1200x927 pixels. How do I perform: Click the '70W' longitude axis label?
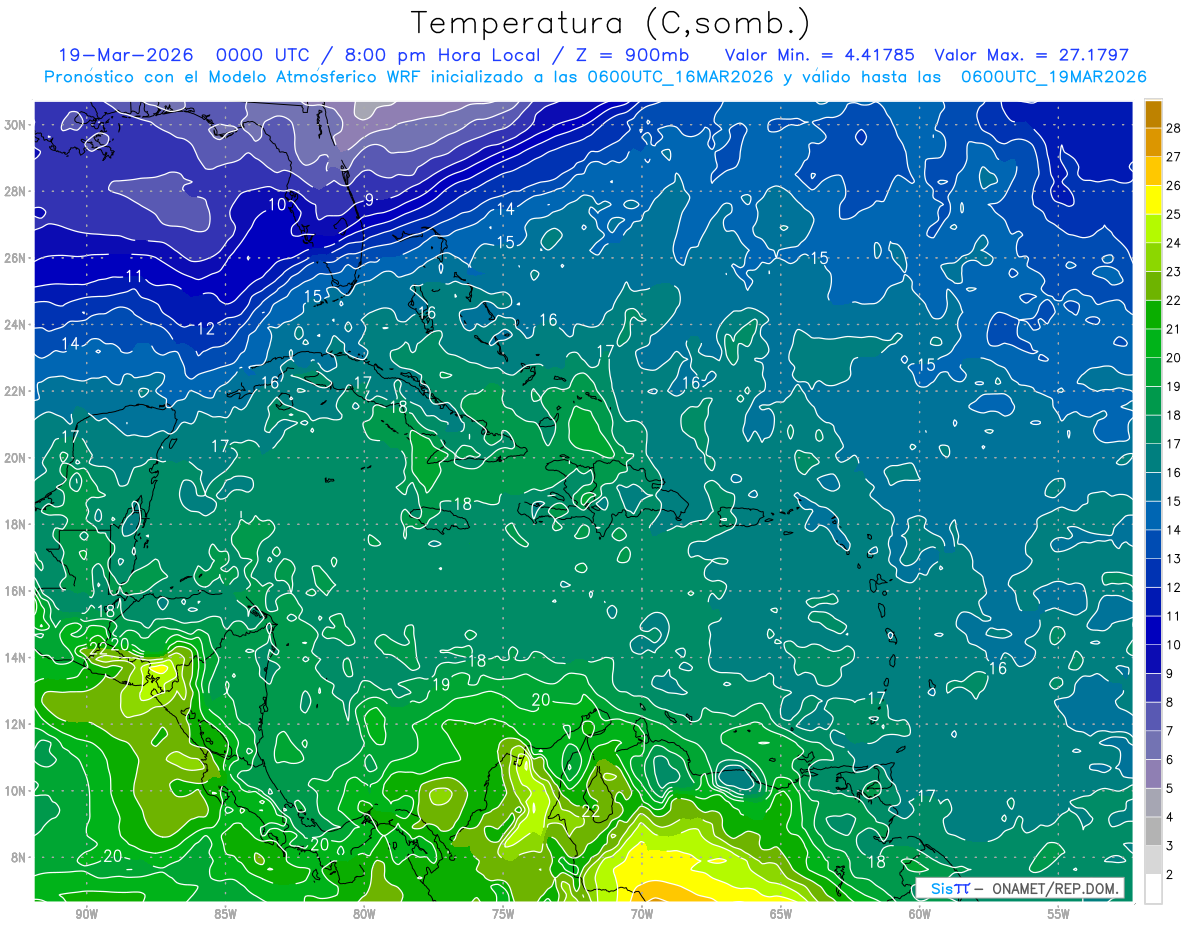642,914
